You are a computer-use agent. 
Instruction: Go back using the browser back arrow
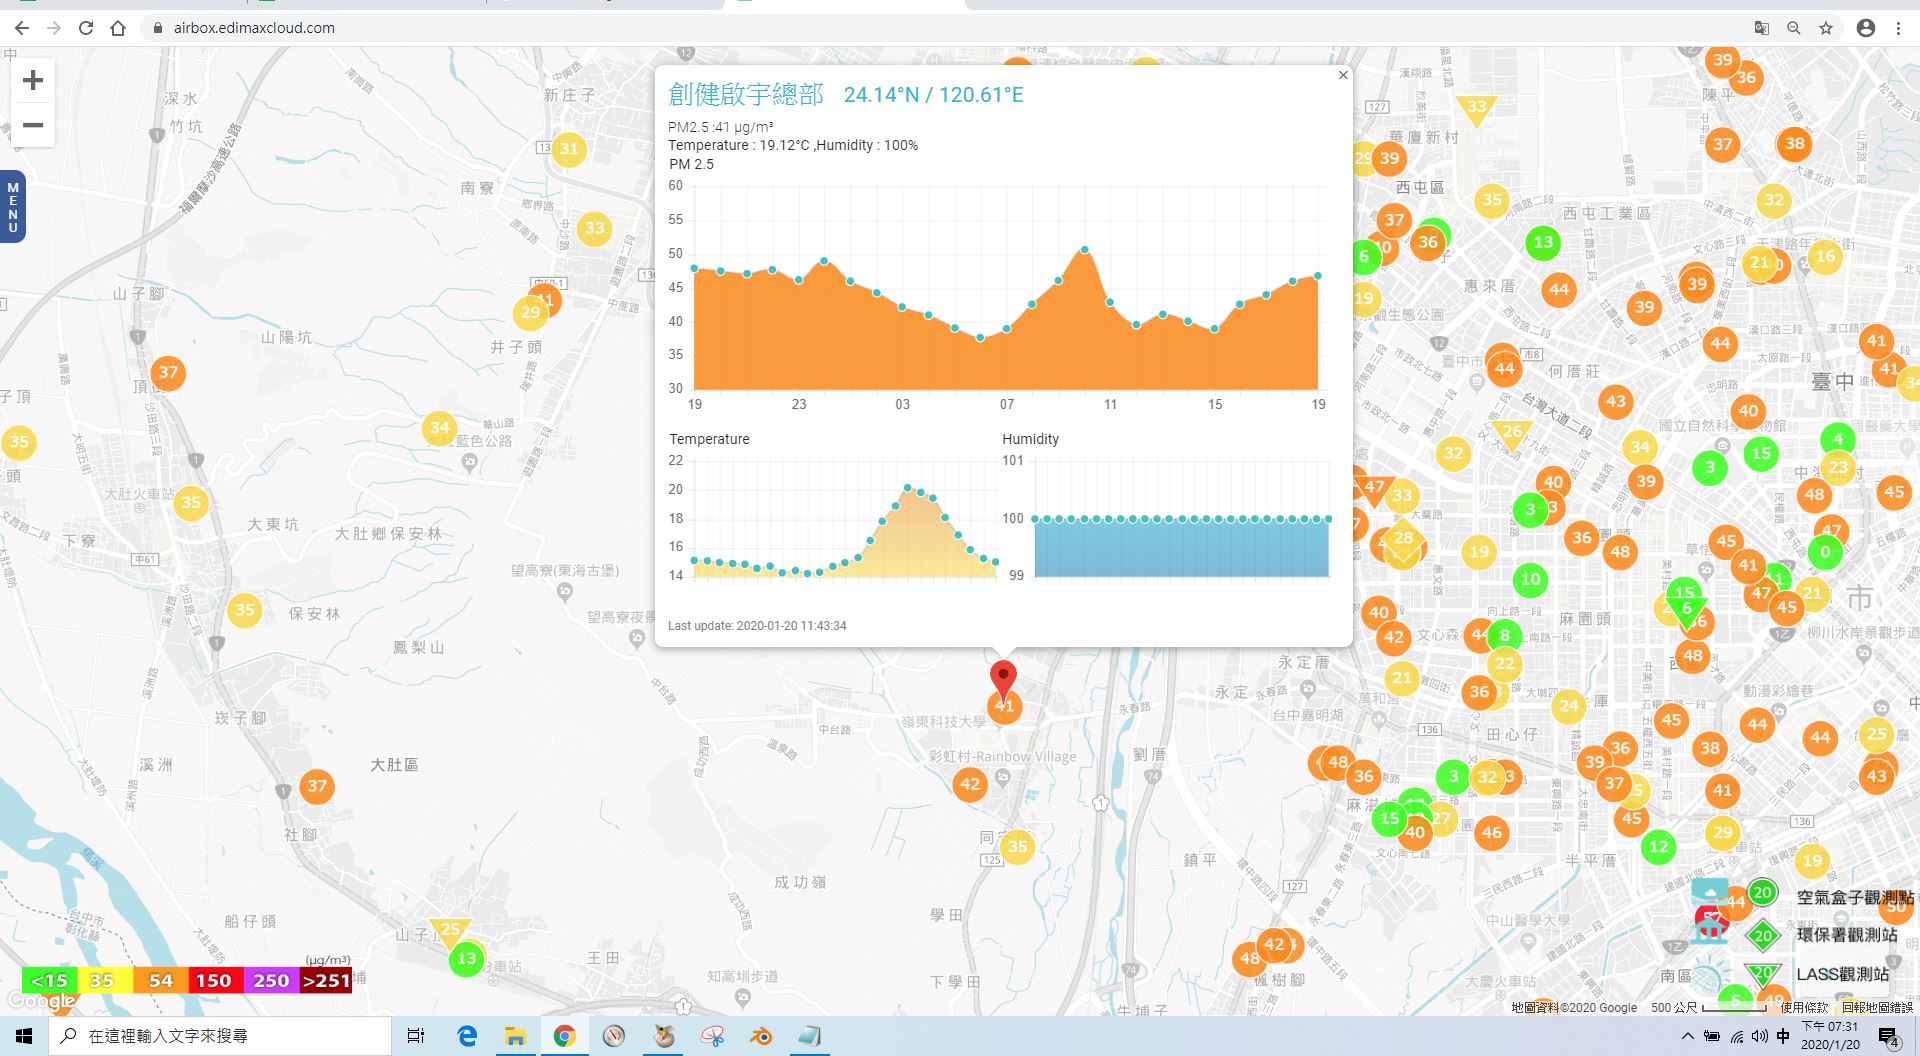pyautogui.click(x=22, y=28)
